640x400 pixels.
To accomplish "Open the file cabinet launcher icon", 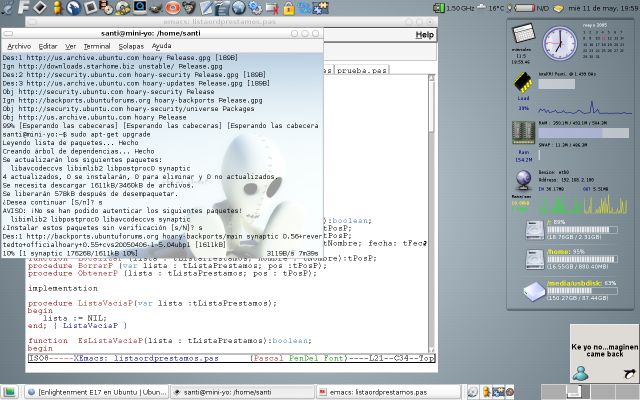I will click(x=222, y=7).
